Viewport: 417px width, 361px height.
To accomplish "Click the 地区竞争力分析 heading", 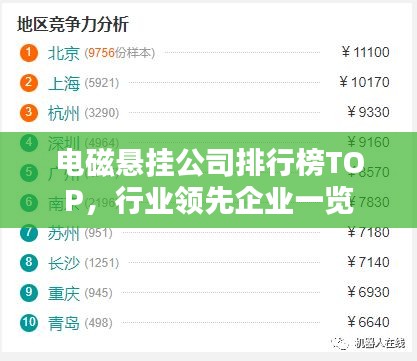I will [x=73, y=24].
